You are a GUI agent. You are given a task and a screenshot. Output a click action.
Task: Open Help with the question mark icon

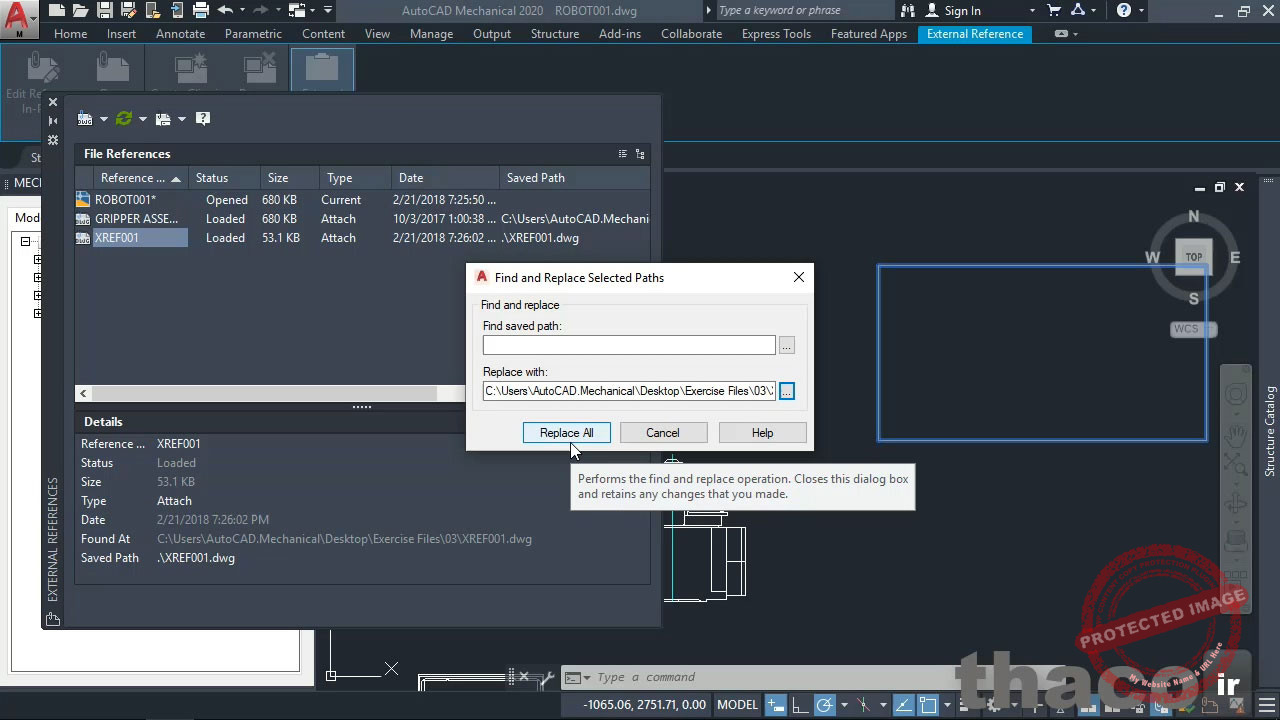click(1124, 11)
